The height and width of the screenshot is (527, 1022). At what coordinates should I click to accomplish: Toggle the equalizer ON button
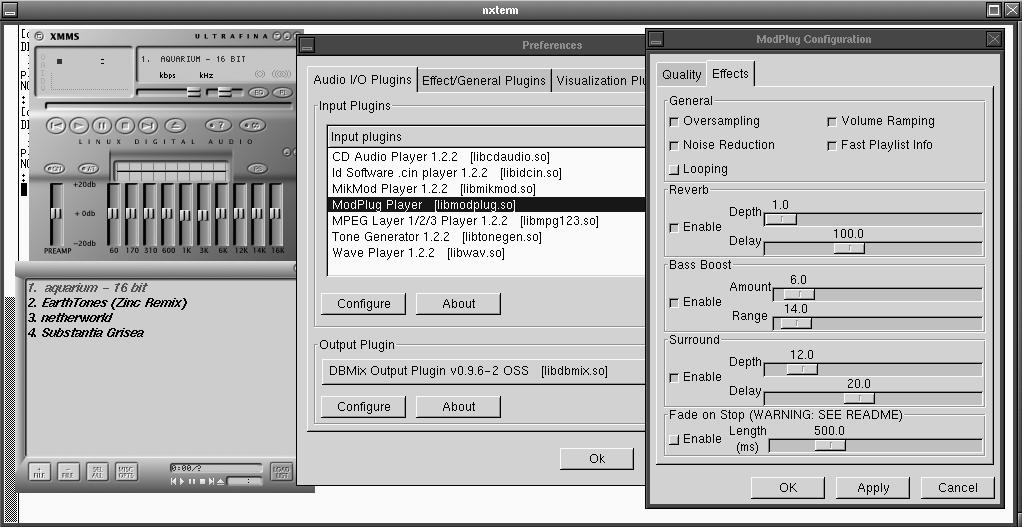(56, 168)
